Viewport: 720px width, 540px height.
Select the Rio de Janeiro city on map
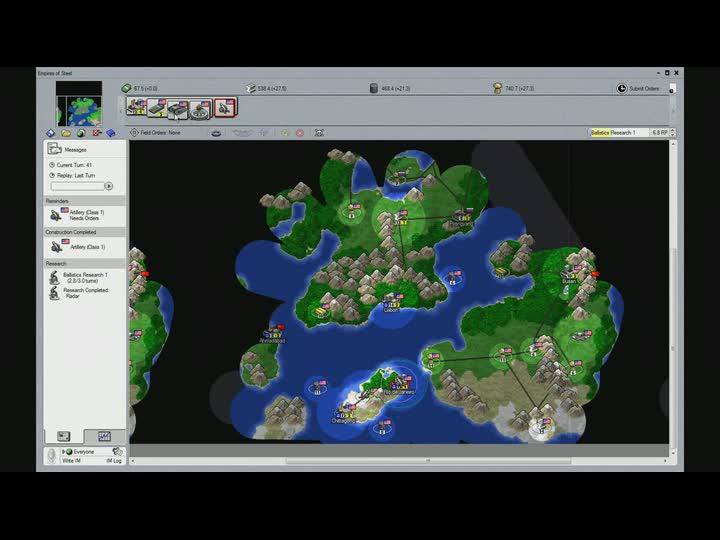pyautogui.click(x=399, y=386)
